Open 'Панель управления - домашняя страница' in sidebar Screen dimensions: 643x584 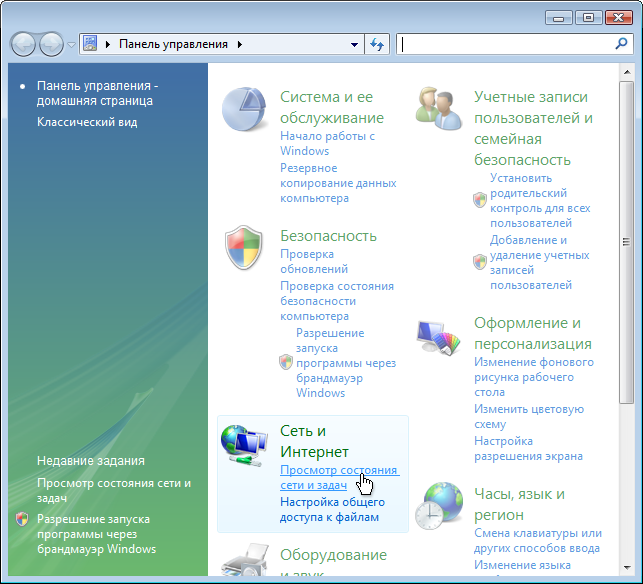tap(98, 93)
